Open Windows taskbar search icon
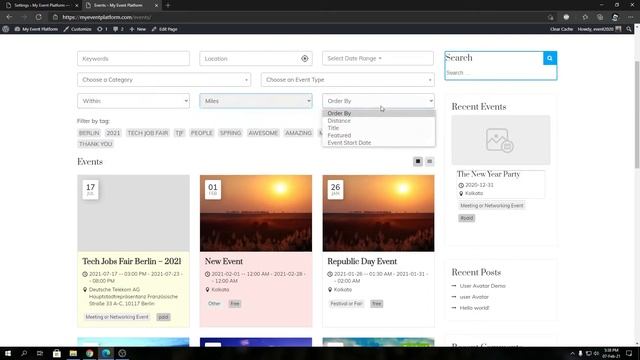The image size is (640, 360). pos(24,353)
